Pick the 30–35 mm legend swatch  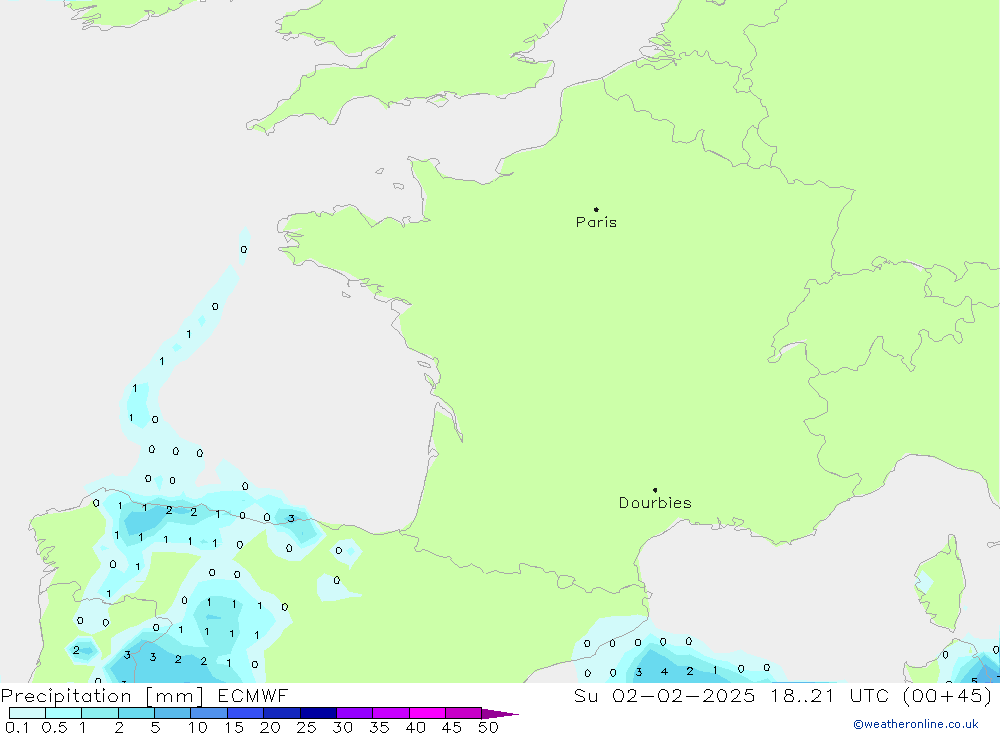[355, 713]
